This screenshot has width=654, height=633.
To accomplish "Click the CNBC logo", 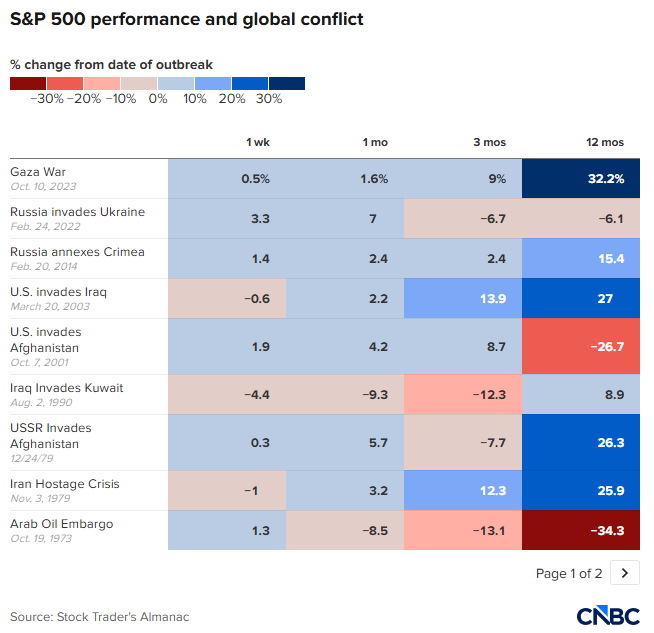I will [x=607, y=615].
